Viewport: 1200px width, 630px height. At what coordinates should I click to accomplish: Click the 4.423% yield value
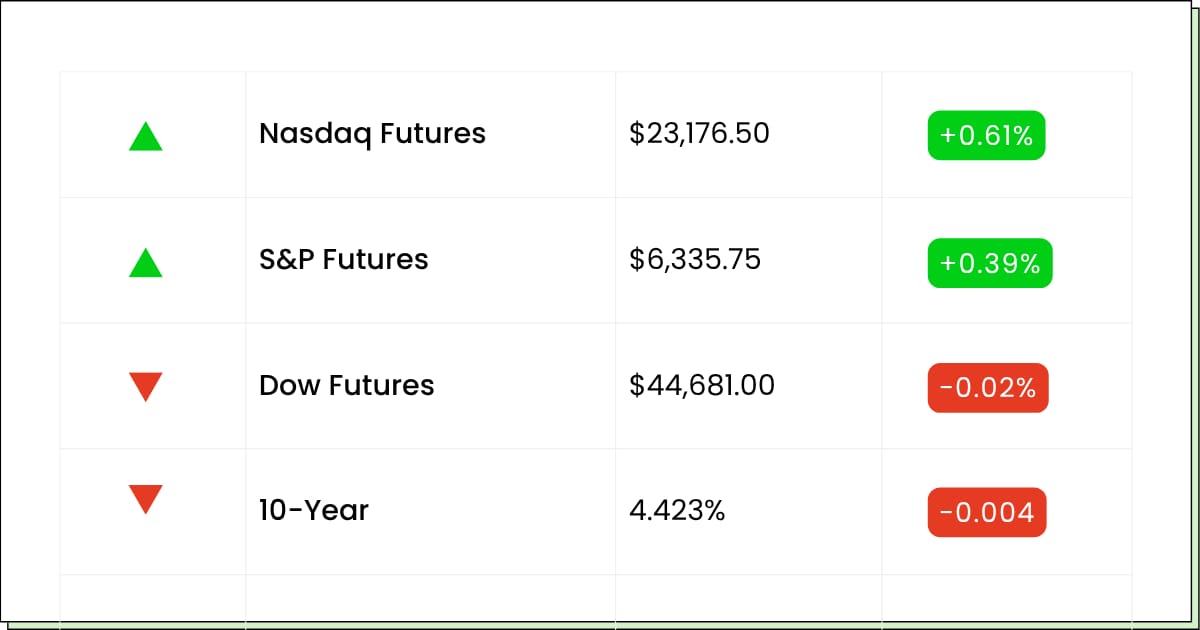tap(677, 511)
